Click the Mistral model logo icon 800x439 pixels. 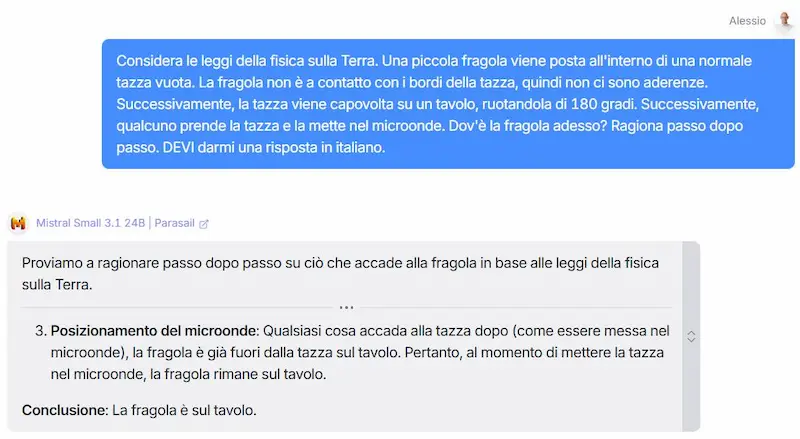[x=19, y=223]
